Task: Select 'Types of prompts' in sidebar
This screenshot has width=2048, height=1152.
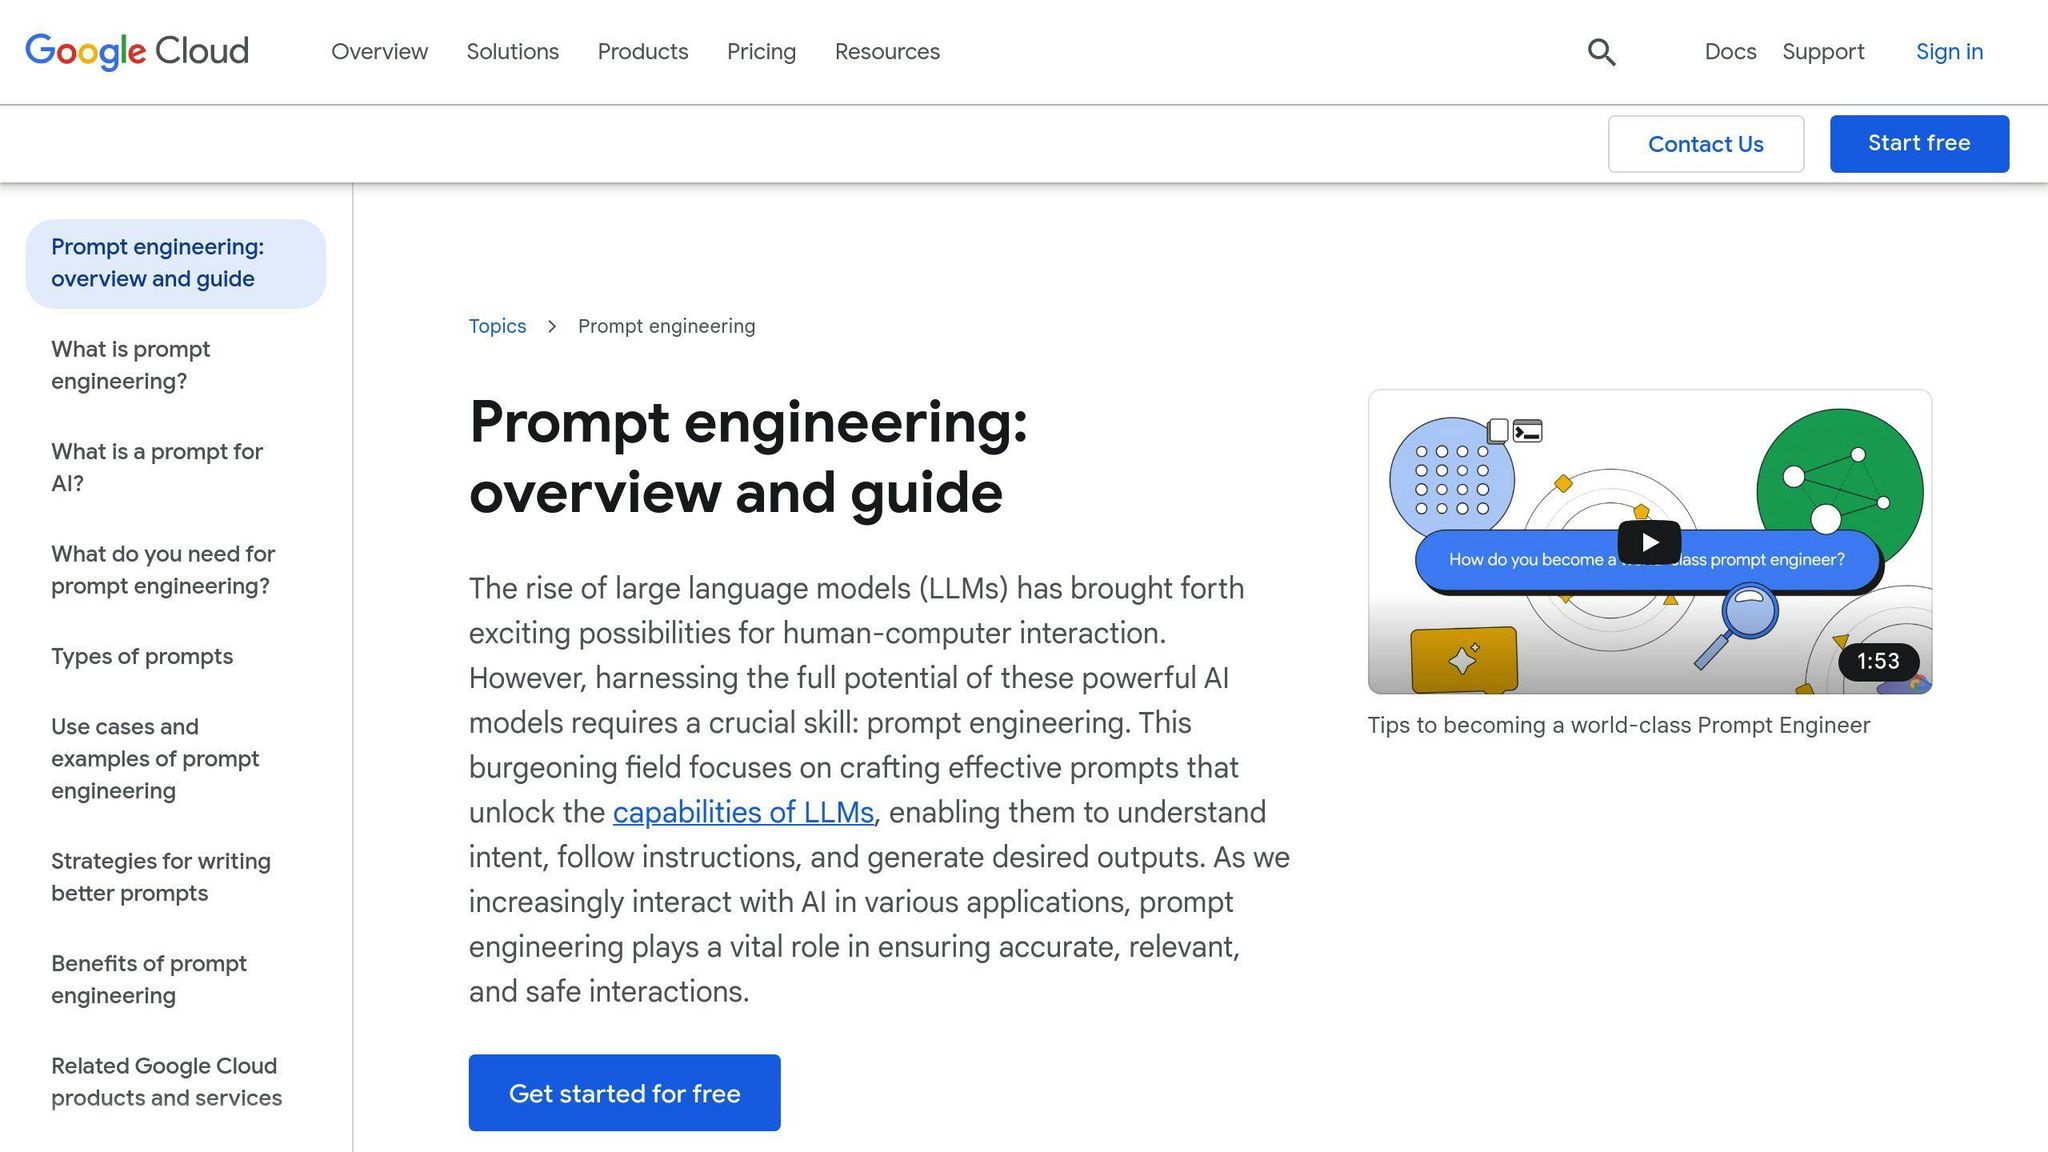Action: (142, 656)
